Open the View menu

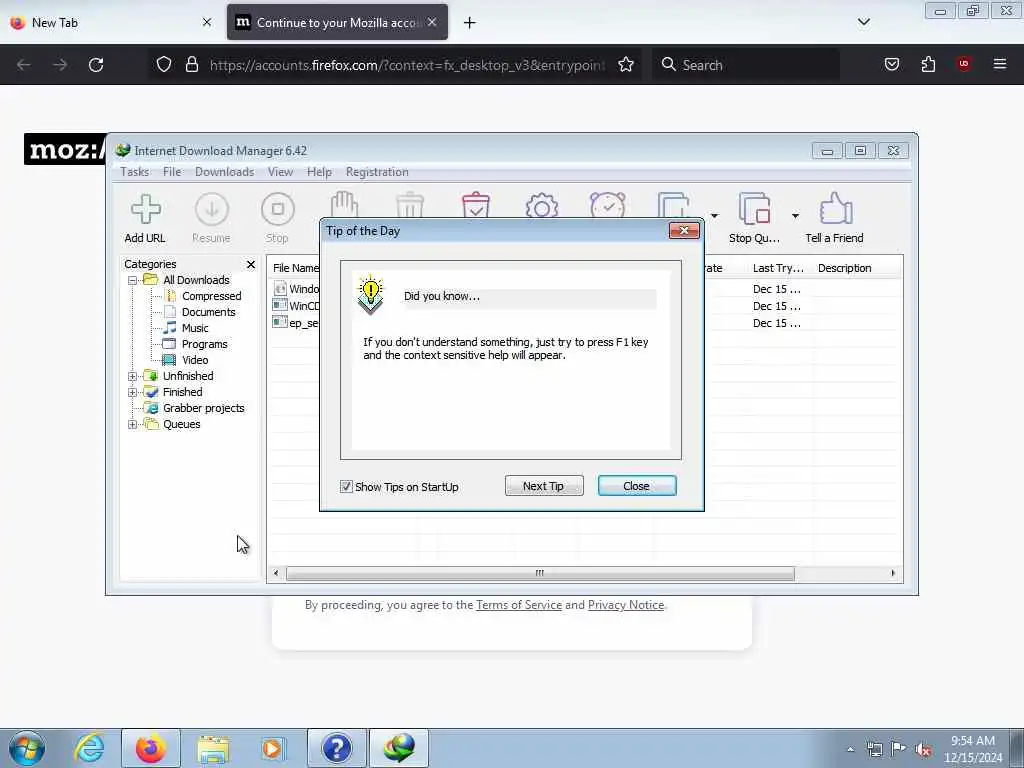point(280,172)
